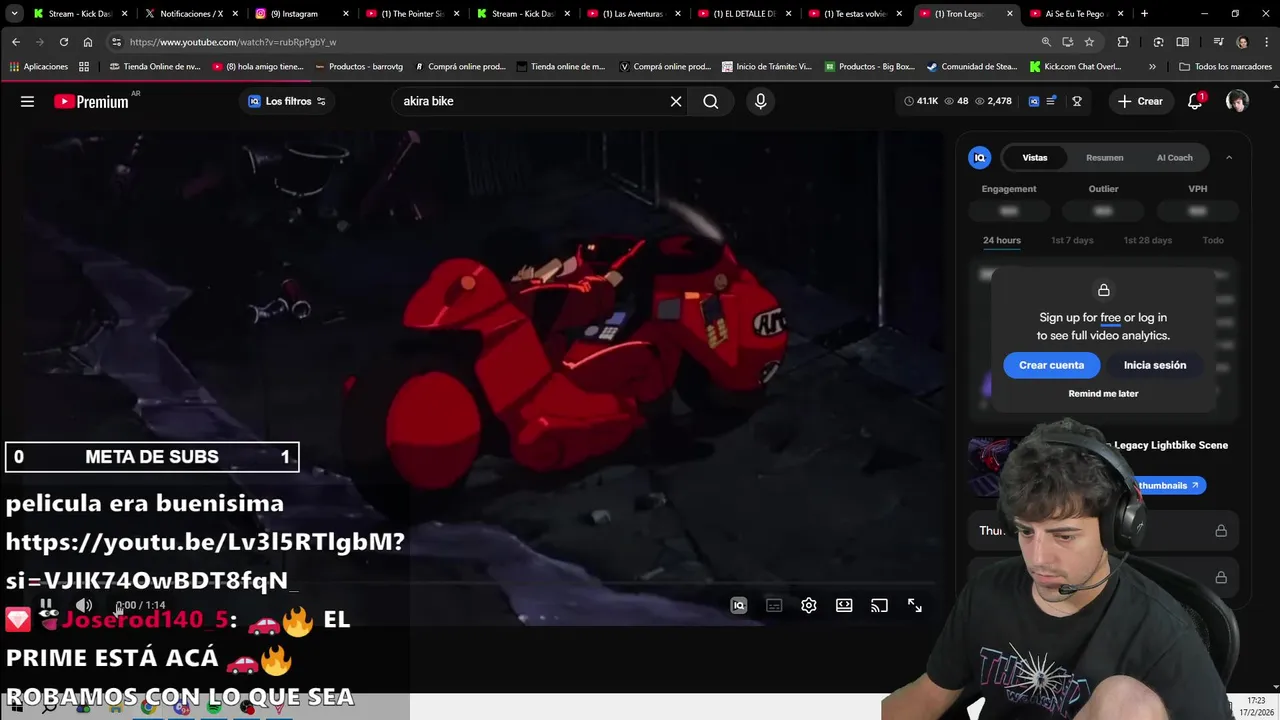
Task: Open the YouTube account avatar menu
Action: pyautogui.click(x=1237, y=101)
